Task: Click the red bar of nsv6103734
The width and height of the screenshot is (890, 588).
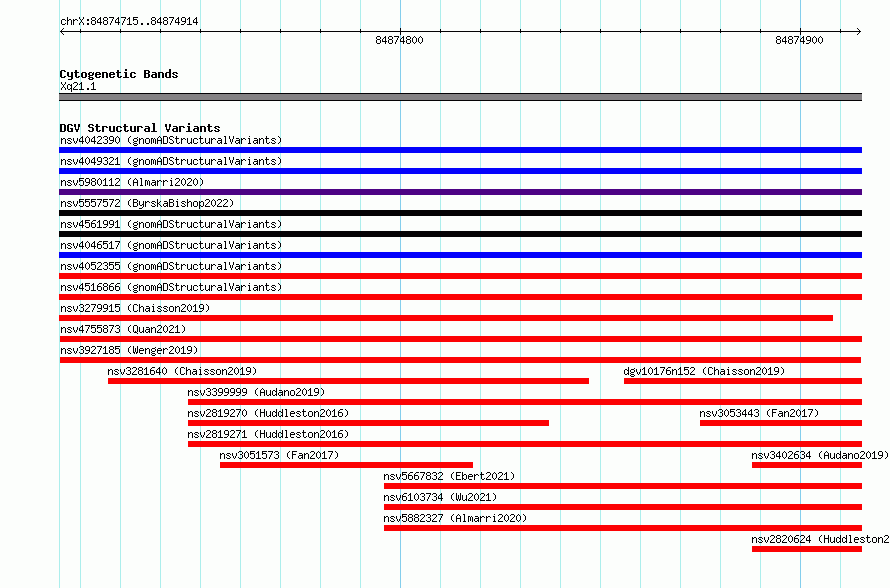Action: tap(623, 507)
